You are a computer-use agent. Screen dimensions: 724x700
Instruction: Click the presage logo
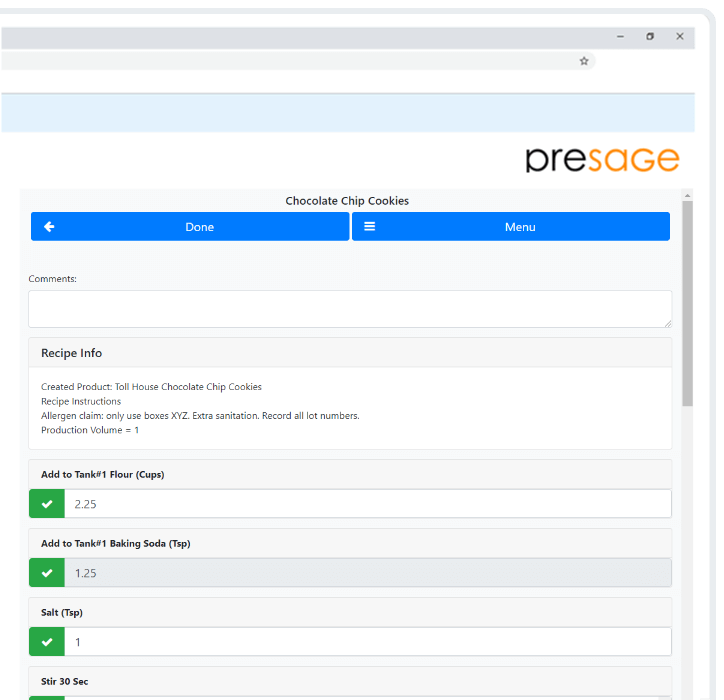[x=602, y=160]
